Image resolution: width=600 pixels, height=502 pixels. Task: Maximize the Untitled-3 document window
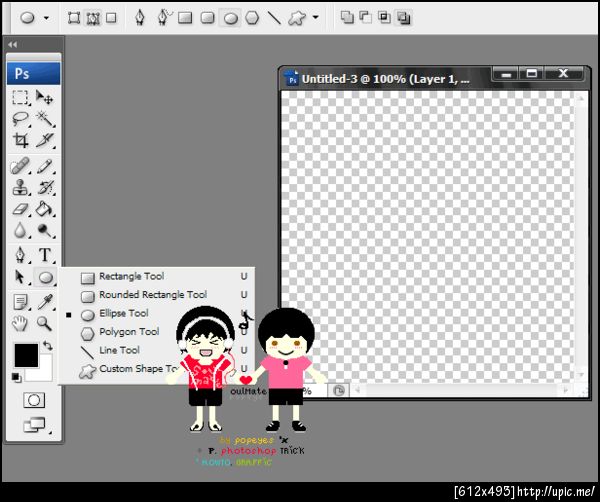532,73
